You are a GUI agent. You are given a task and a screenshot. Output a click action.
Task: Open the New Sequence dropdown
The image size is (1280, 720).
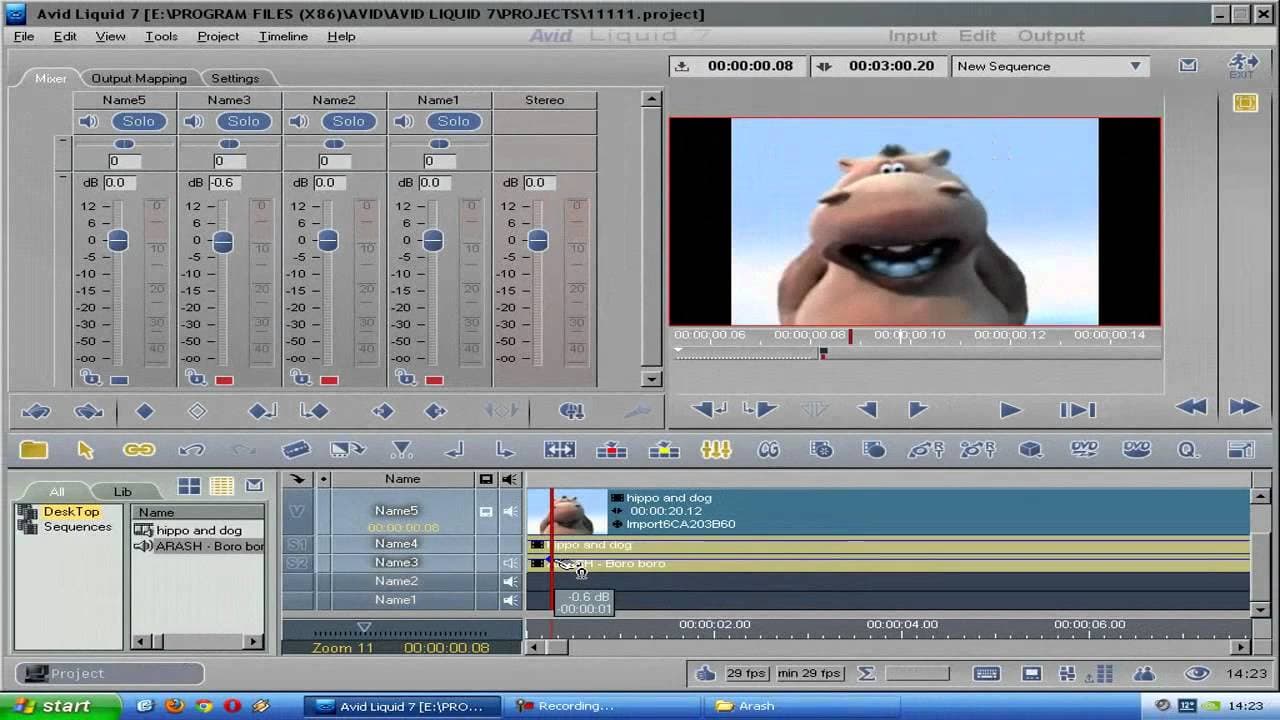coord(1049,66)
